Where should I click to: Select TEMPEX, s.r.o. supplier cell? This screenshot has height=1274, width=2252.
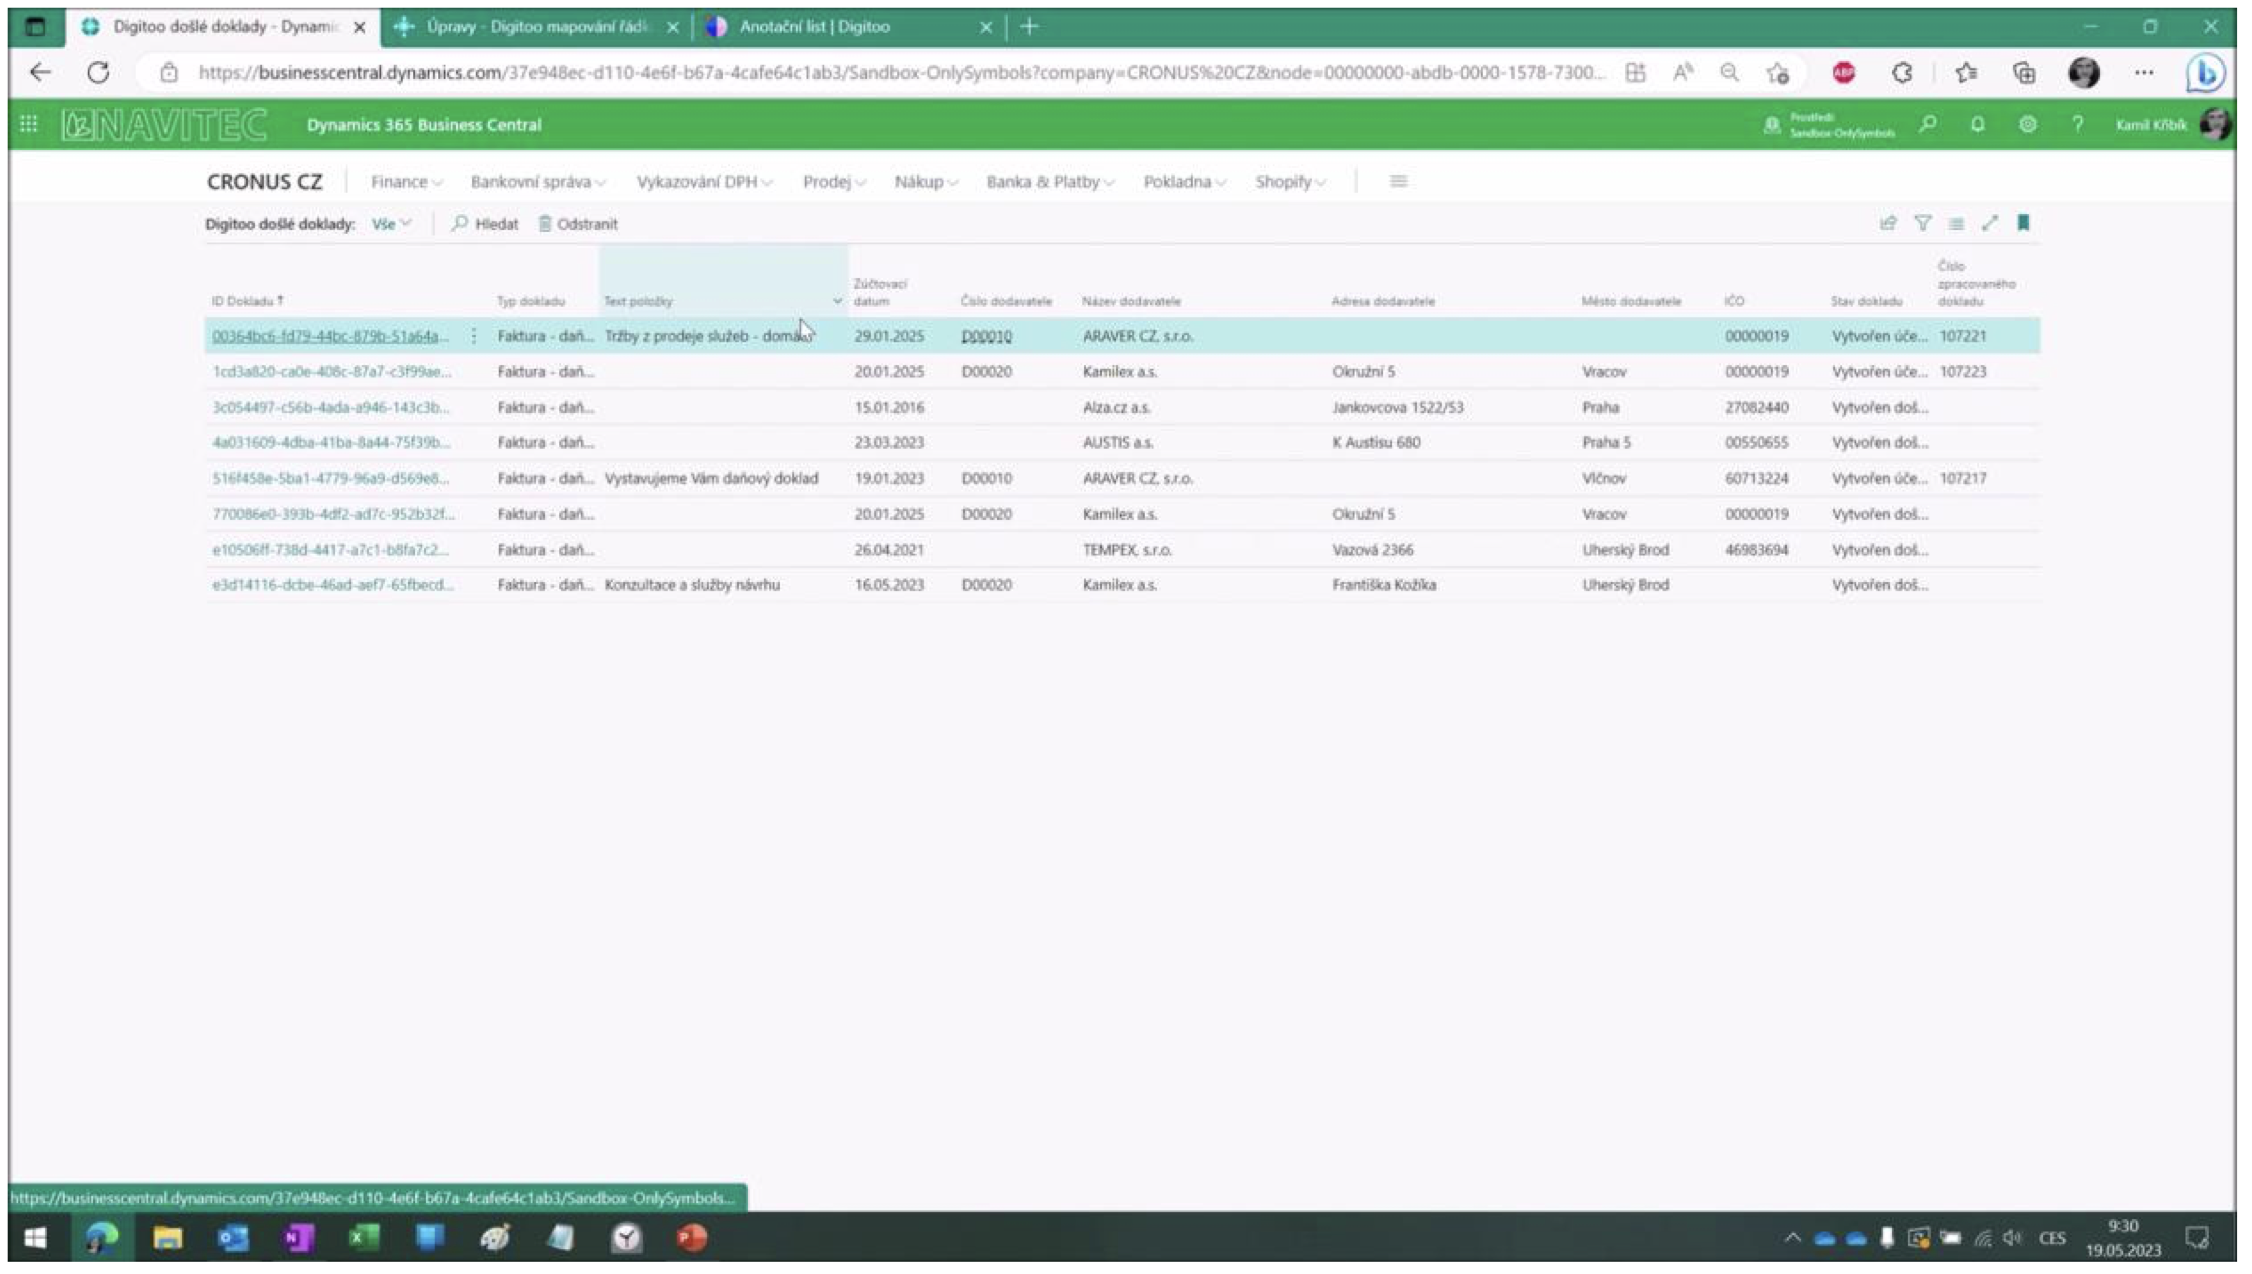click(x=1126, y=549)
